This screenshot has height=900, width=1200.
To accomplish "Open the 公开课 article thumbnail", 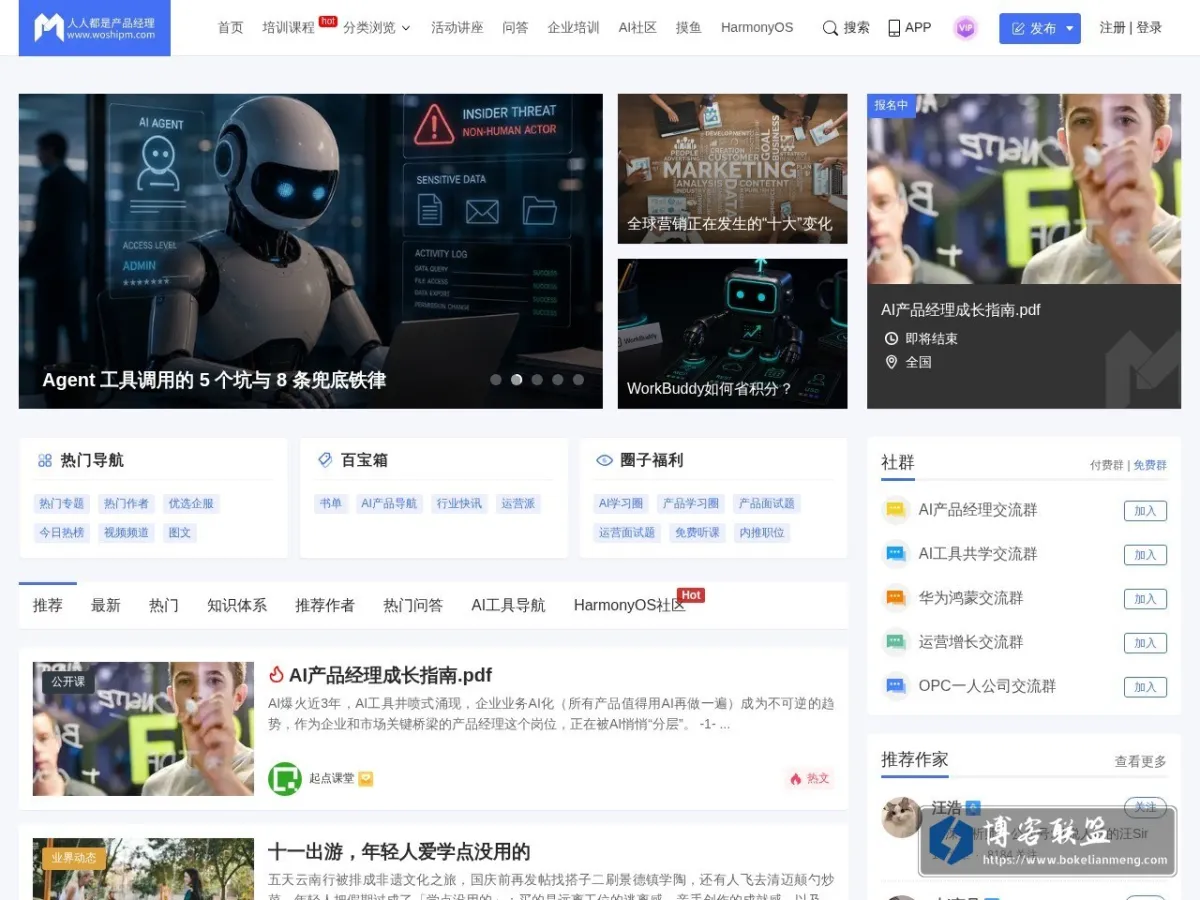I will click(143, 729).
